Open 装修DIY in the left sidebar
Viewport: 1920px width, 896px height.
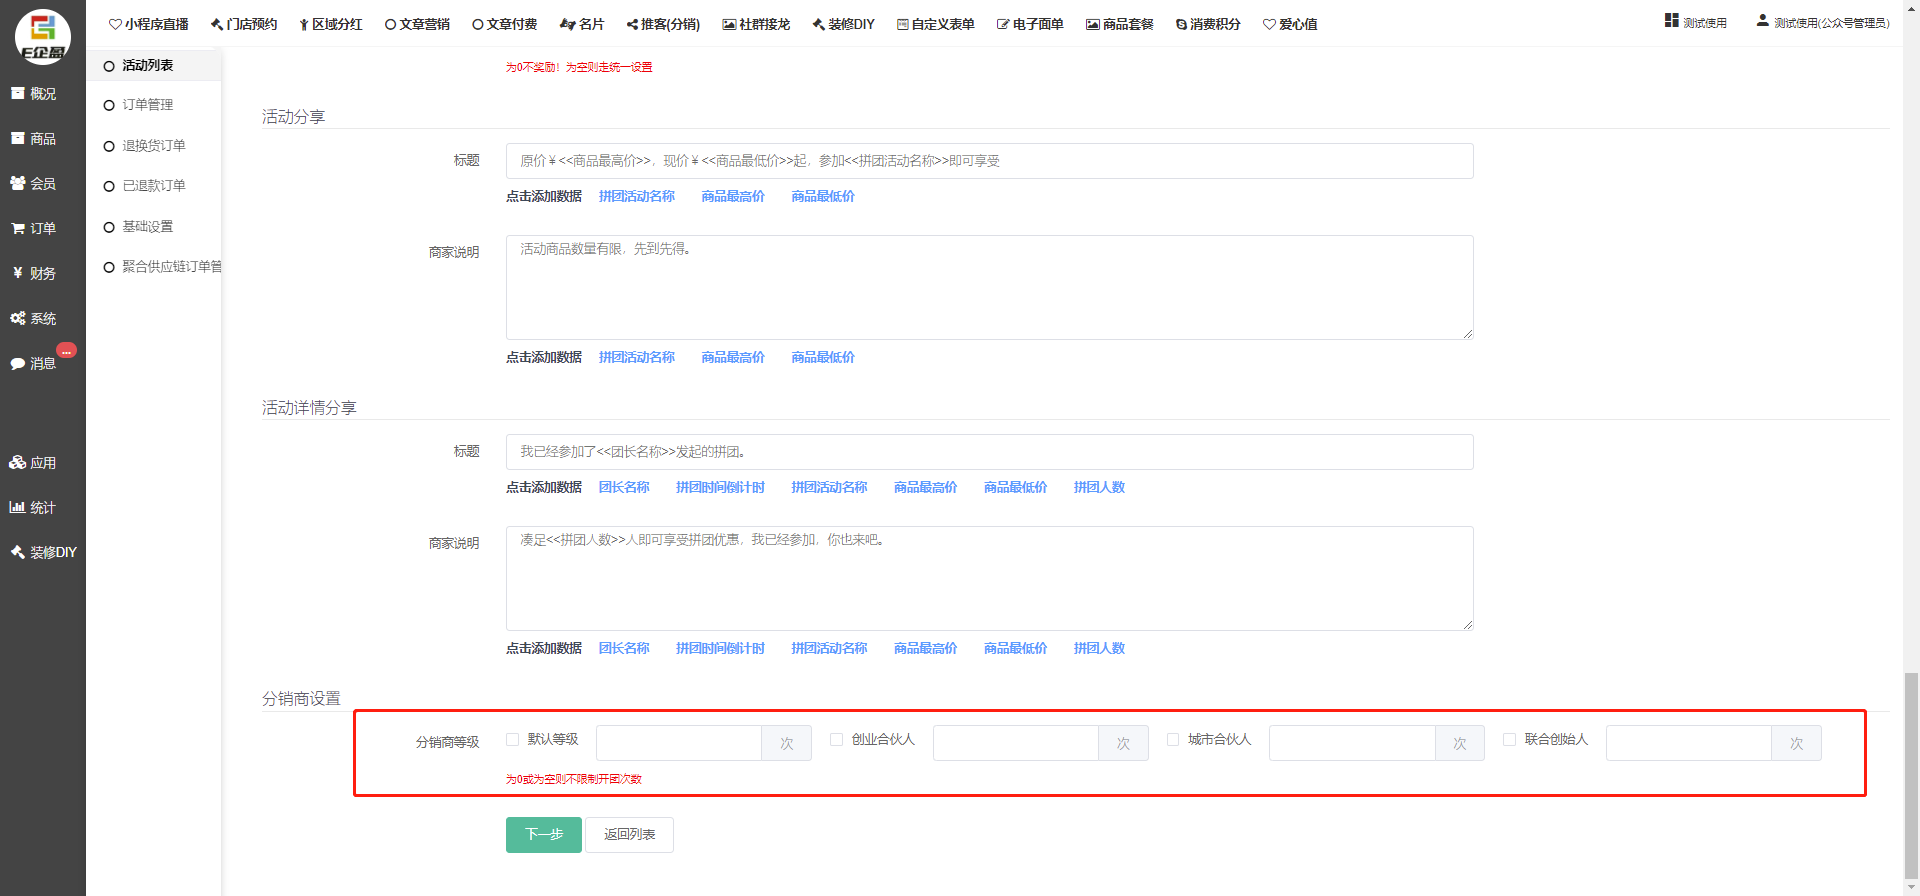43,553
